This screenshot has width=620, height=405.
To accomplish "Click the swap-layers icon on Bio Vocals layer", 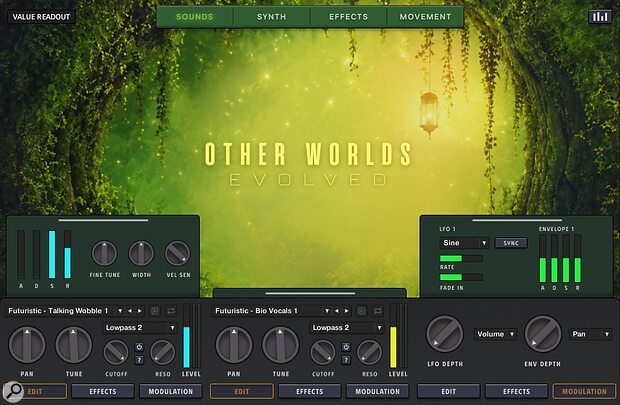I will click(x=378, y=311).
